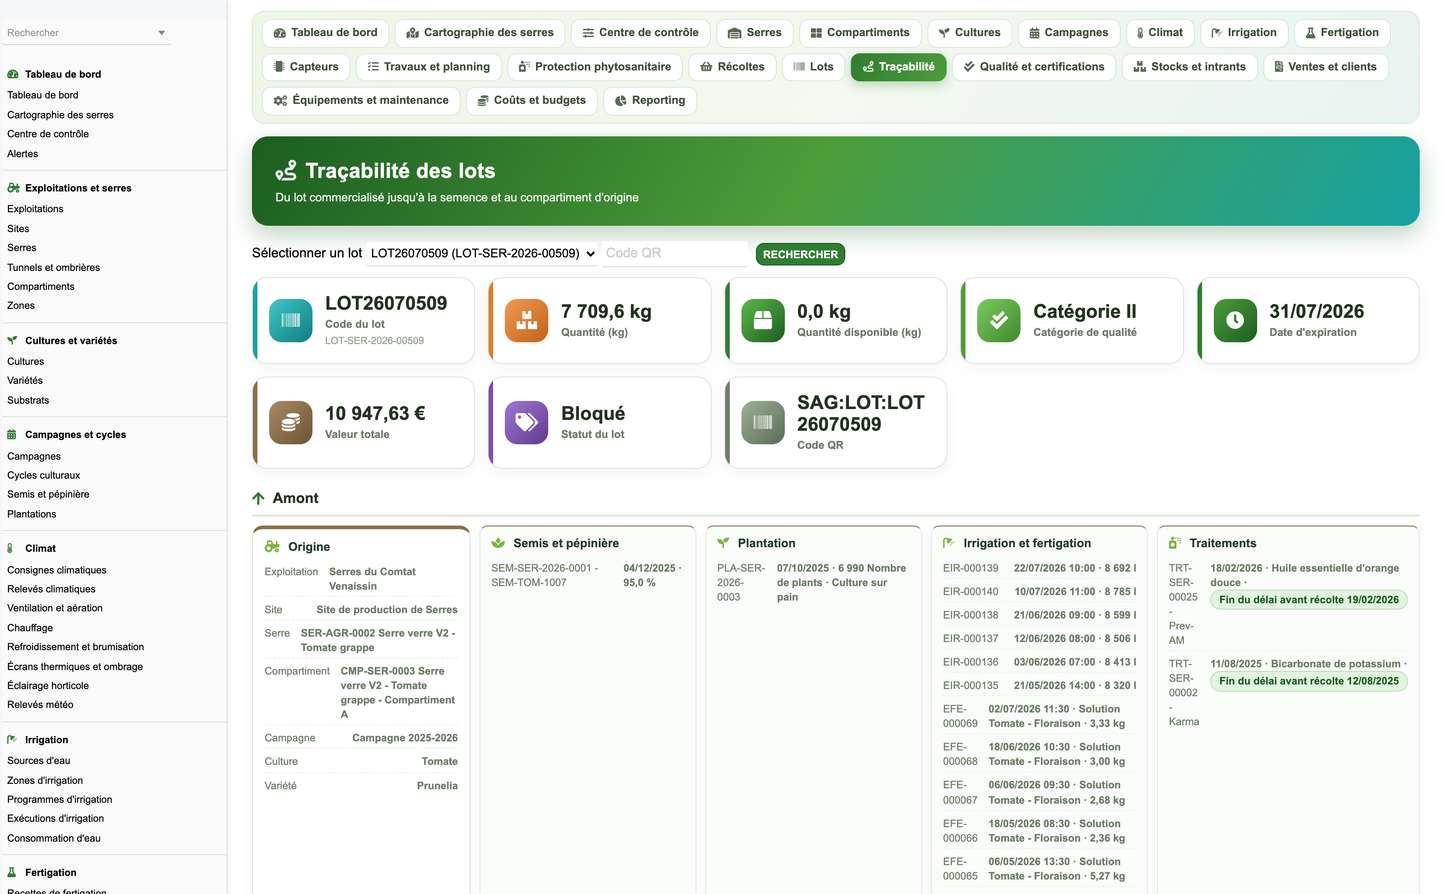Open the Cartographie des serres tab
1445x894 pixels.
tap(480, 33)
